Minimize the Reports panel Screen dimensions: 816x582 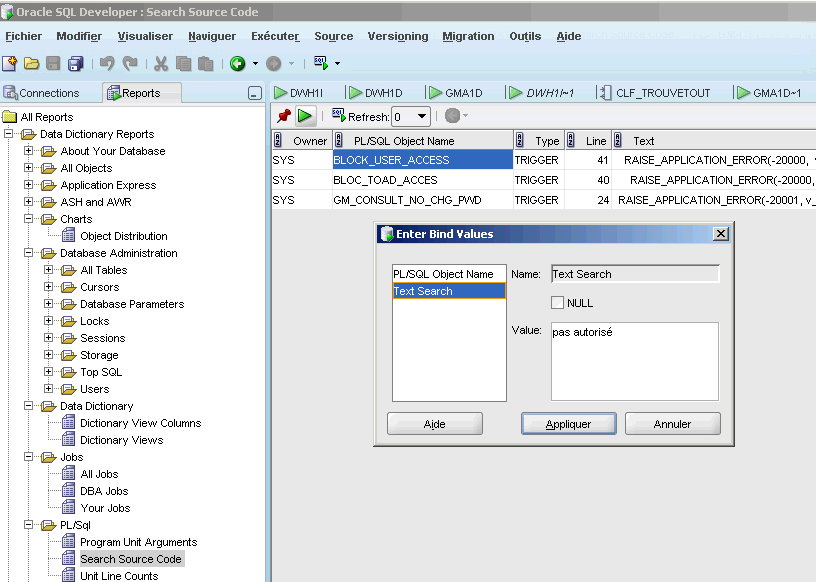pyautogui.click(x=255, y=93)
